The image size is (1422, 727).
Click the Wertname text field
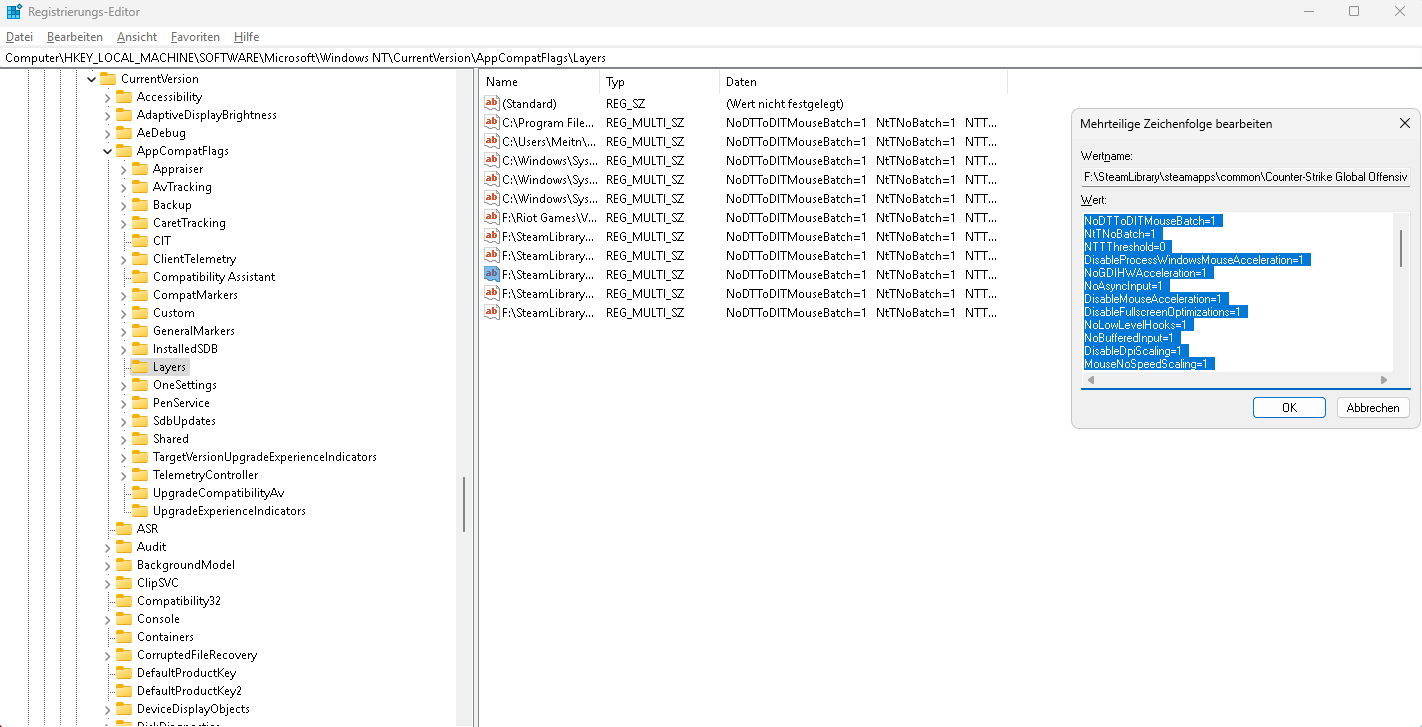[1245, 177]
